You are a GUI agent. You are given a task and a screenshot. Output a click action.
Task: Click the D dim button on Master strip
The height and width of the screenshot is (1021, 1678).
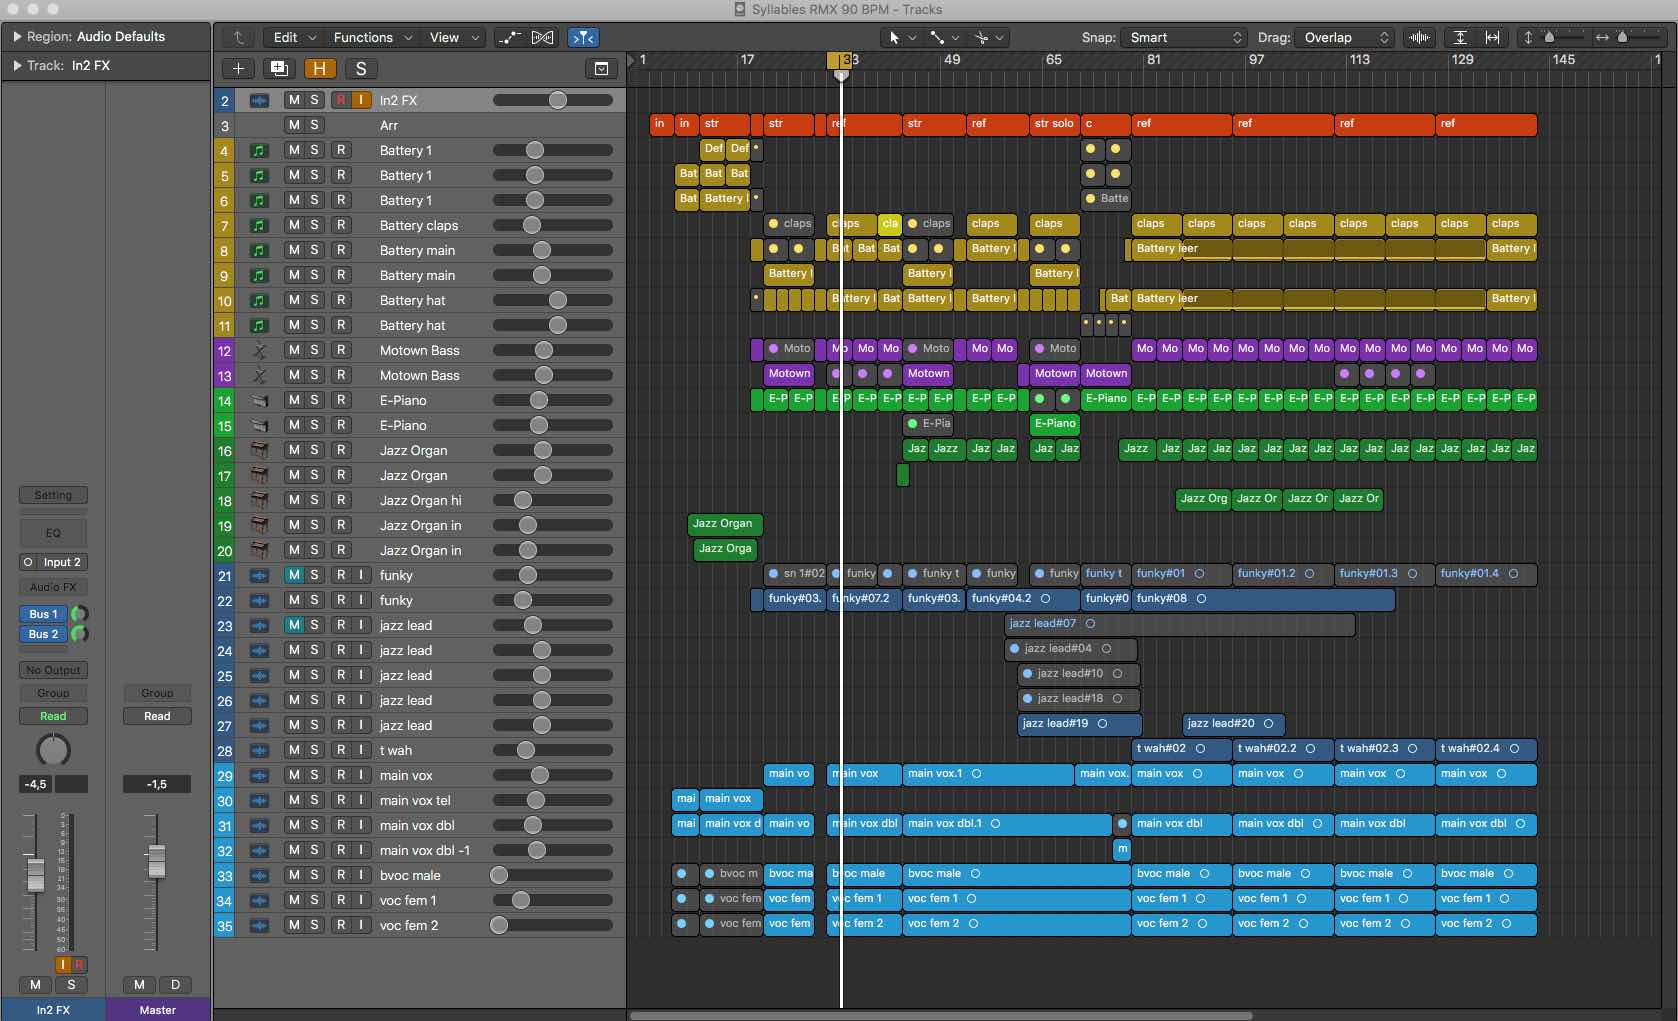(x=175, y=985)
